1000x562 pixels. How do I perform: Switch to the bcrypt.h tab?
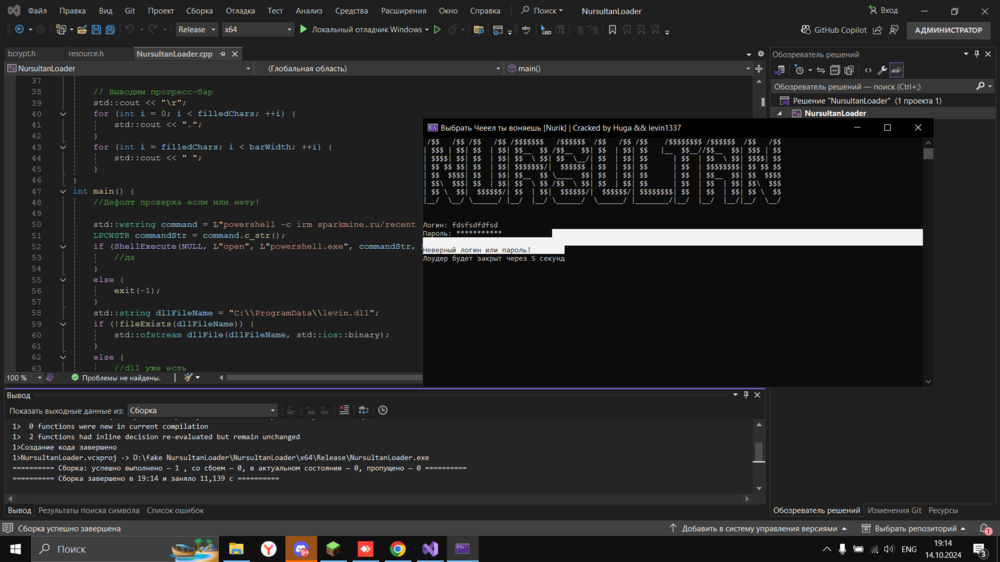22,54
